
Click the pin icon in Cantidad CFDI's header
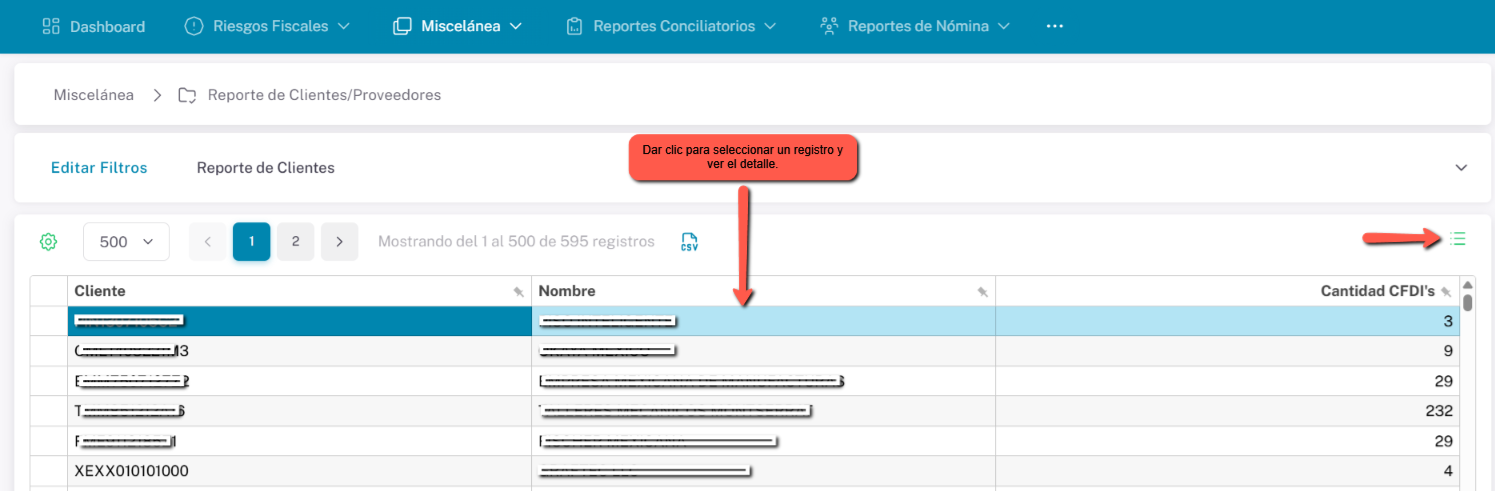[x=1446, y=292]
